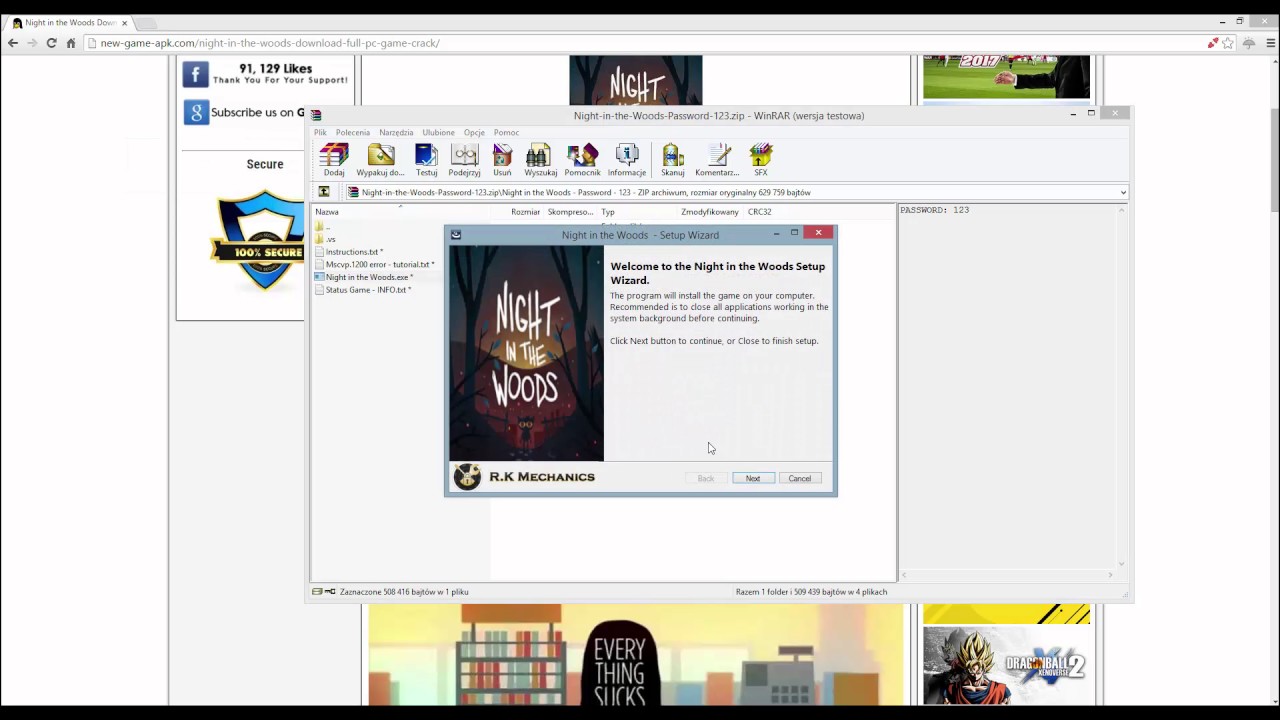Select Status Game - INFO.txt file
Viewport: 1280px width, 720px height.
[x=363, y=290]
